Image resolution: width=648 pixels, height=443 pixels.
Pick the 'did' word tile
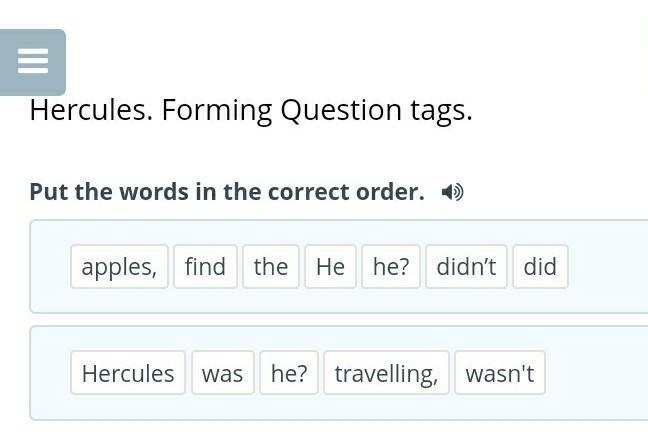point(540,267)
